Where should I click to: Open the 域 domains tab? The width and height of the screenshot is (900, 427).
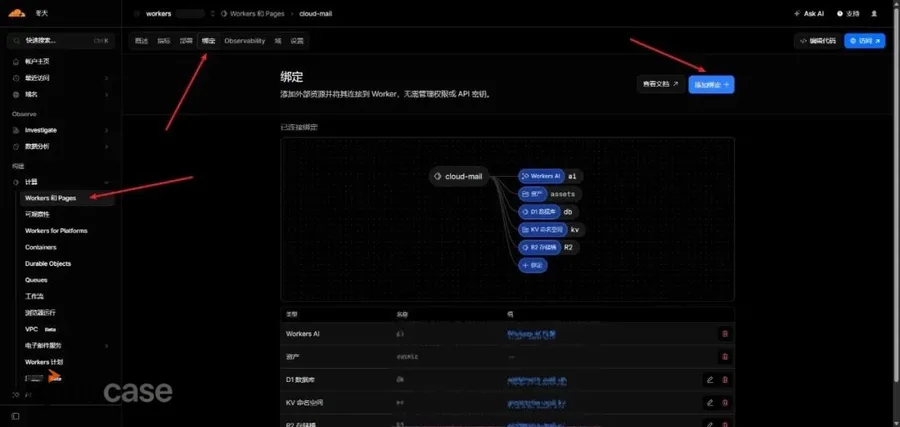coord(278,41)
